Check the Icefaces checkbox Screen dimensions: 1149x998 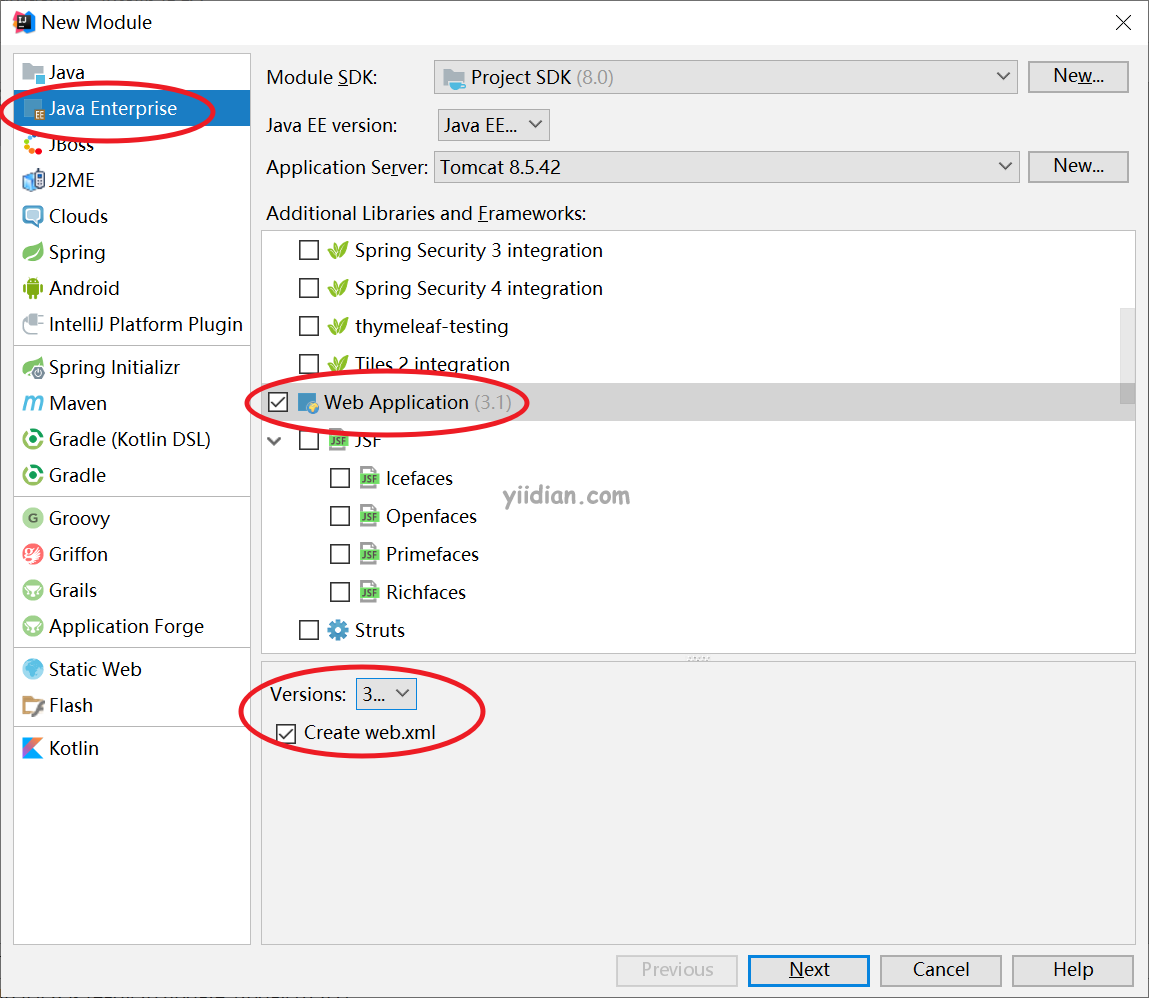[340, 478]
